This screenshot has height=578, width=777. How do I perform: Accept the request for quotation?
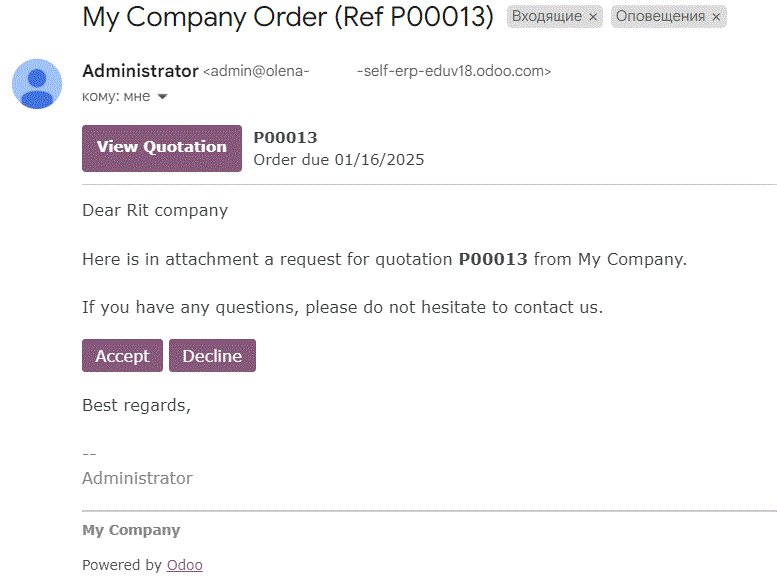tap(122, 355)
